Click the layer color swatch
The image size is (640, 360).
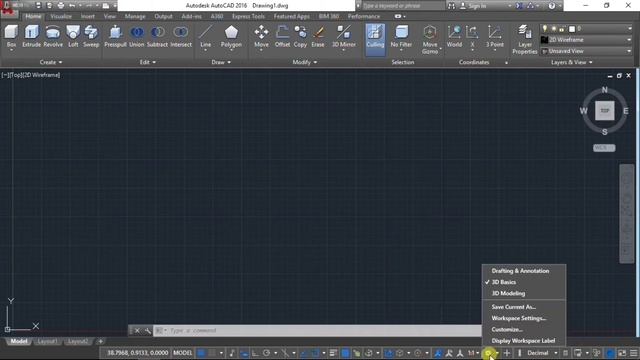coord(572,29)
